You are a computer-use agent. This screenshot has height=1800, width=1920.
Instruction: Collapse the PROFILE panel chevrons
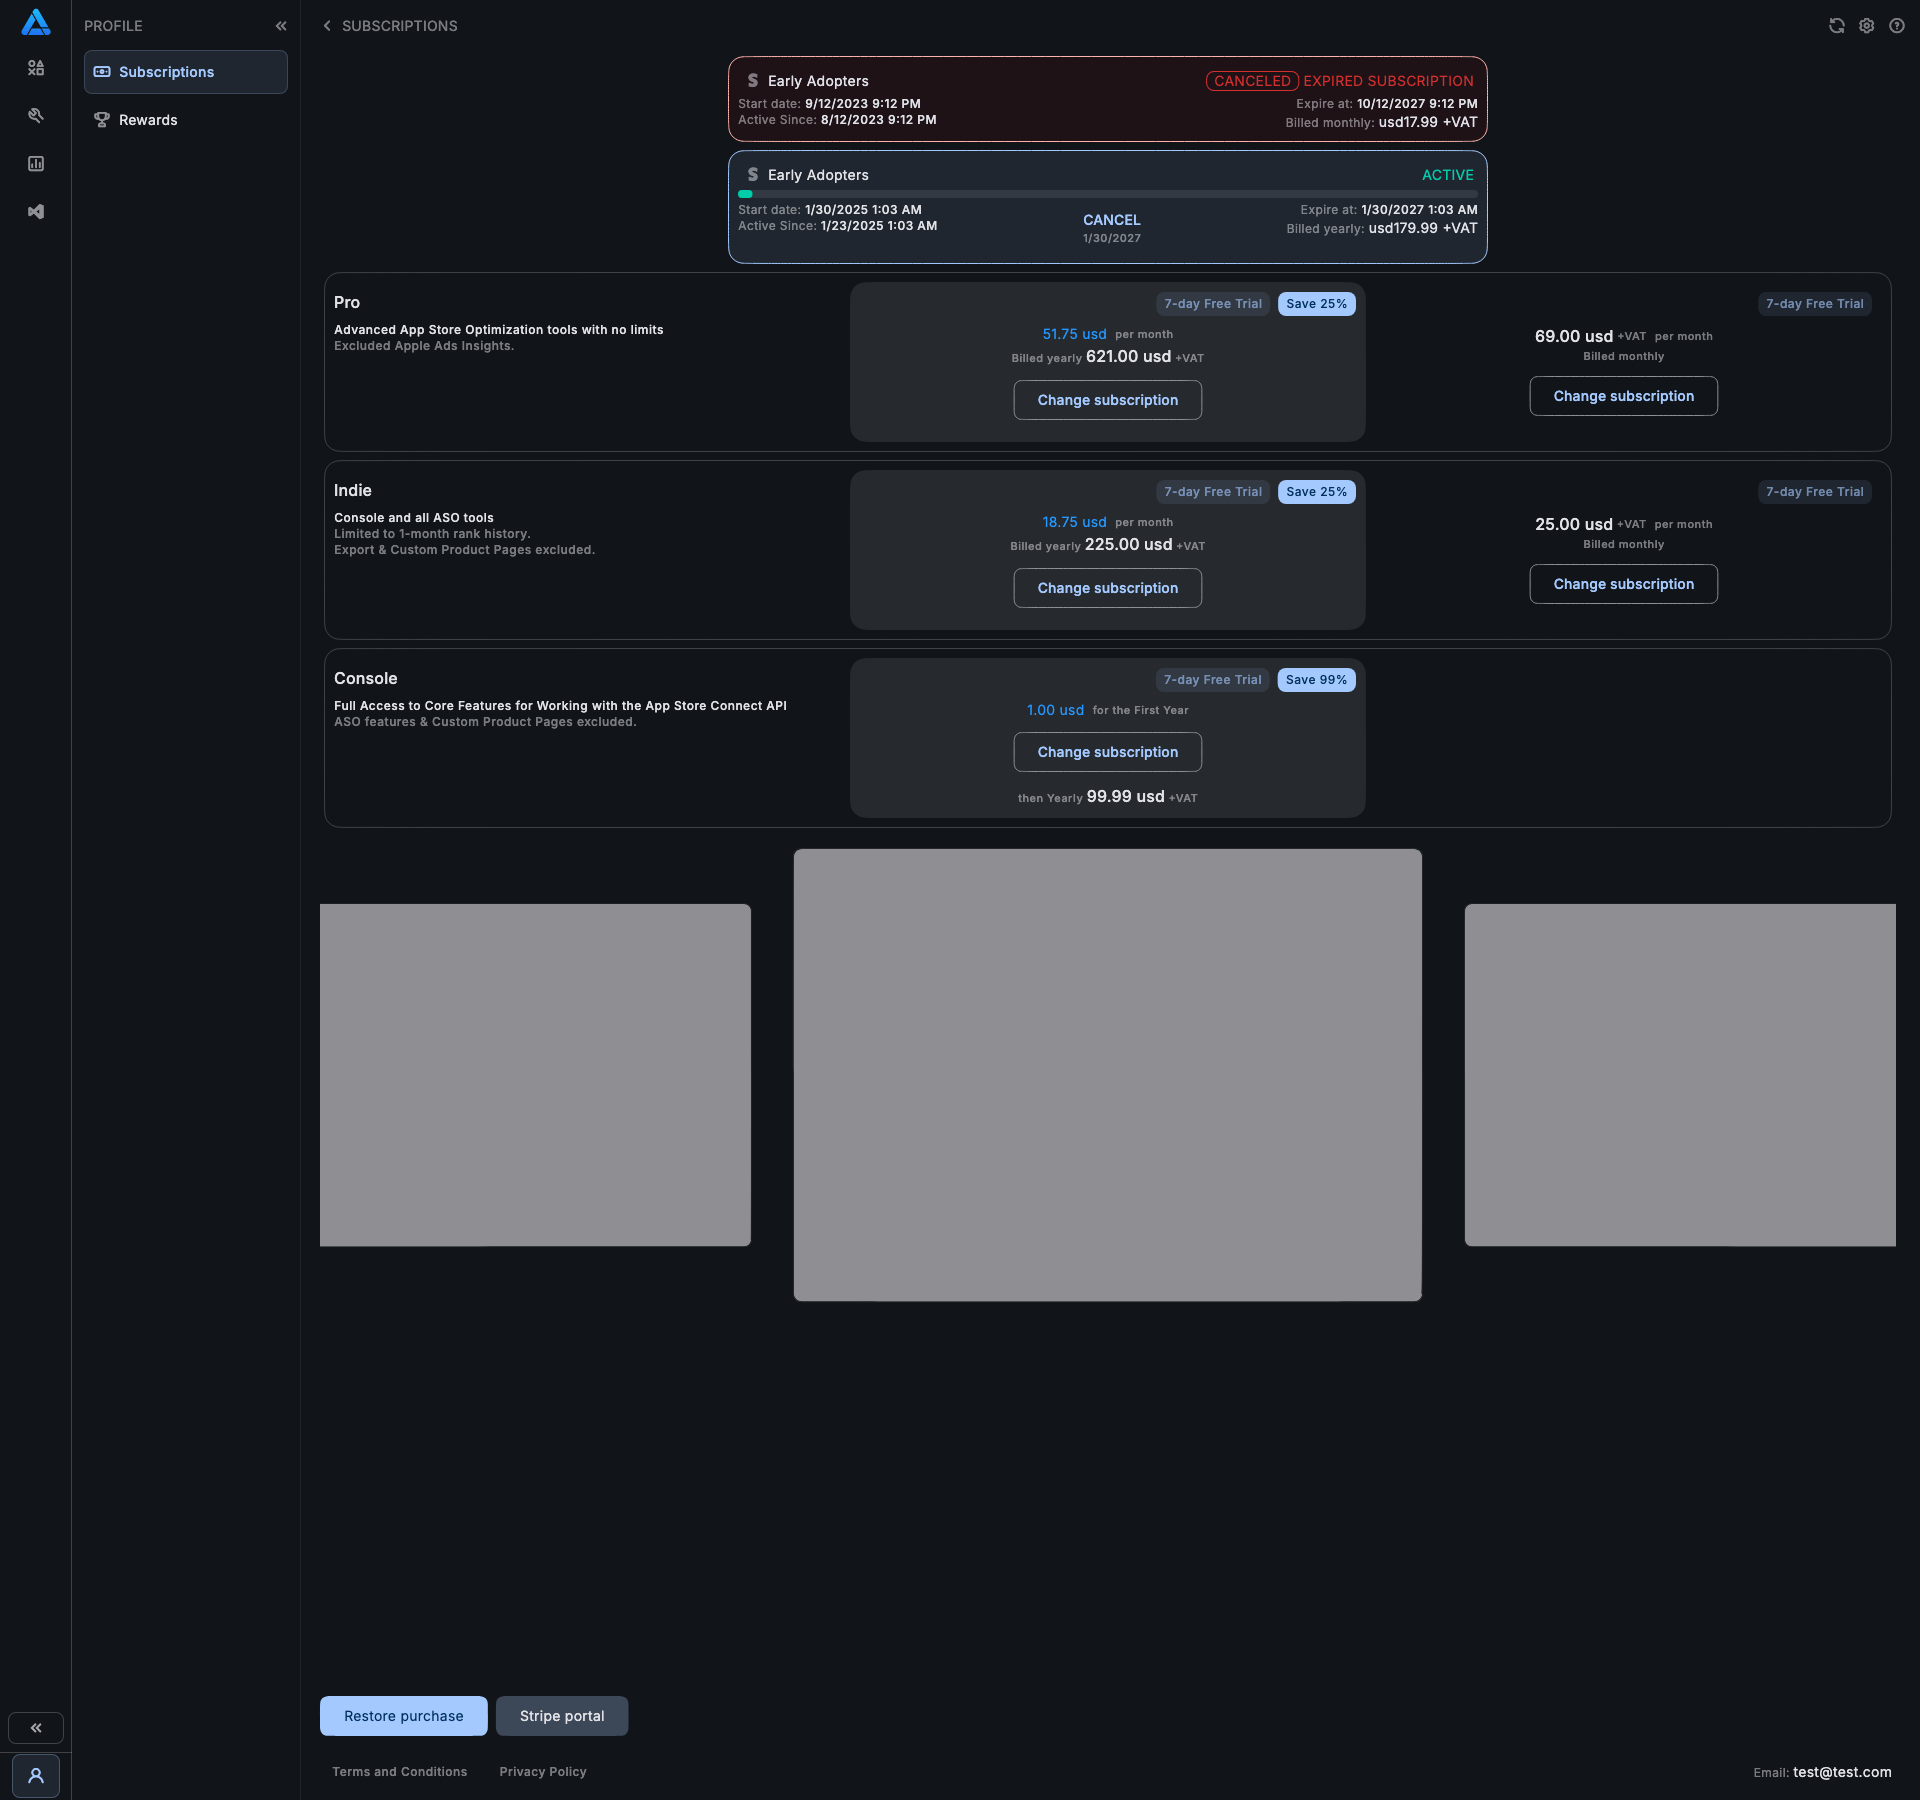pos(281,26)
